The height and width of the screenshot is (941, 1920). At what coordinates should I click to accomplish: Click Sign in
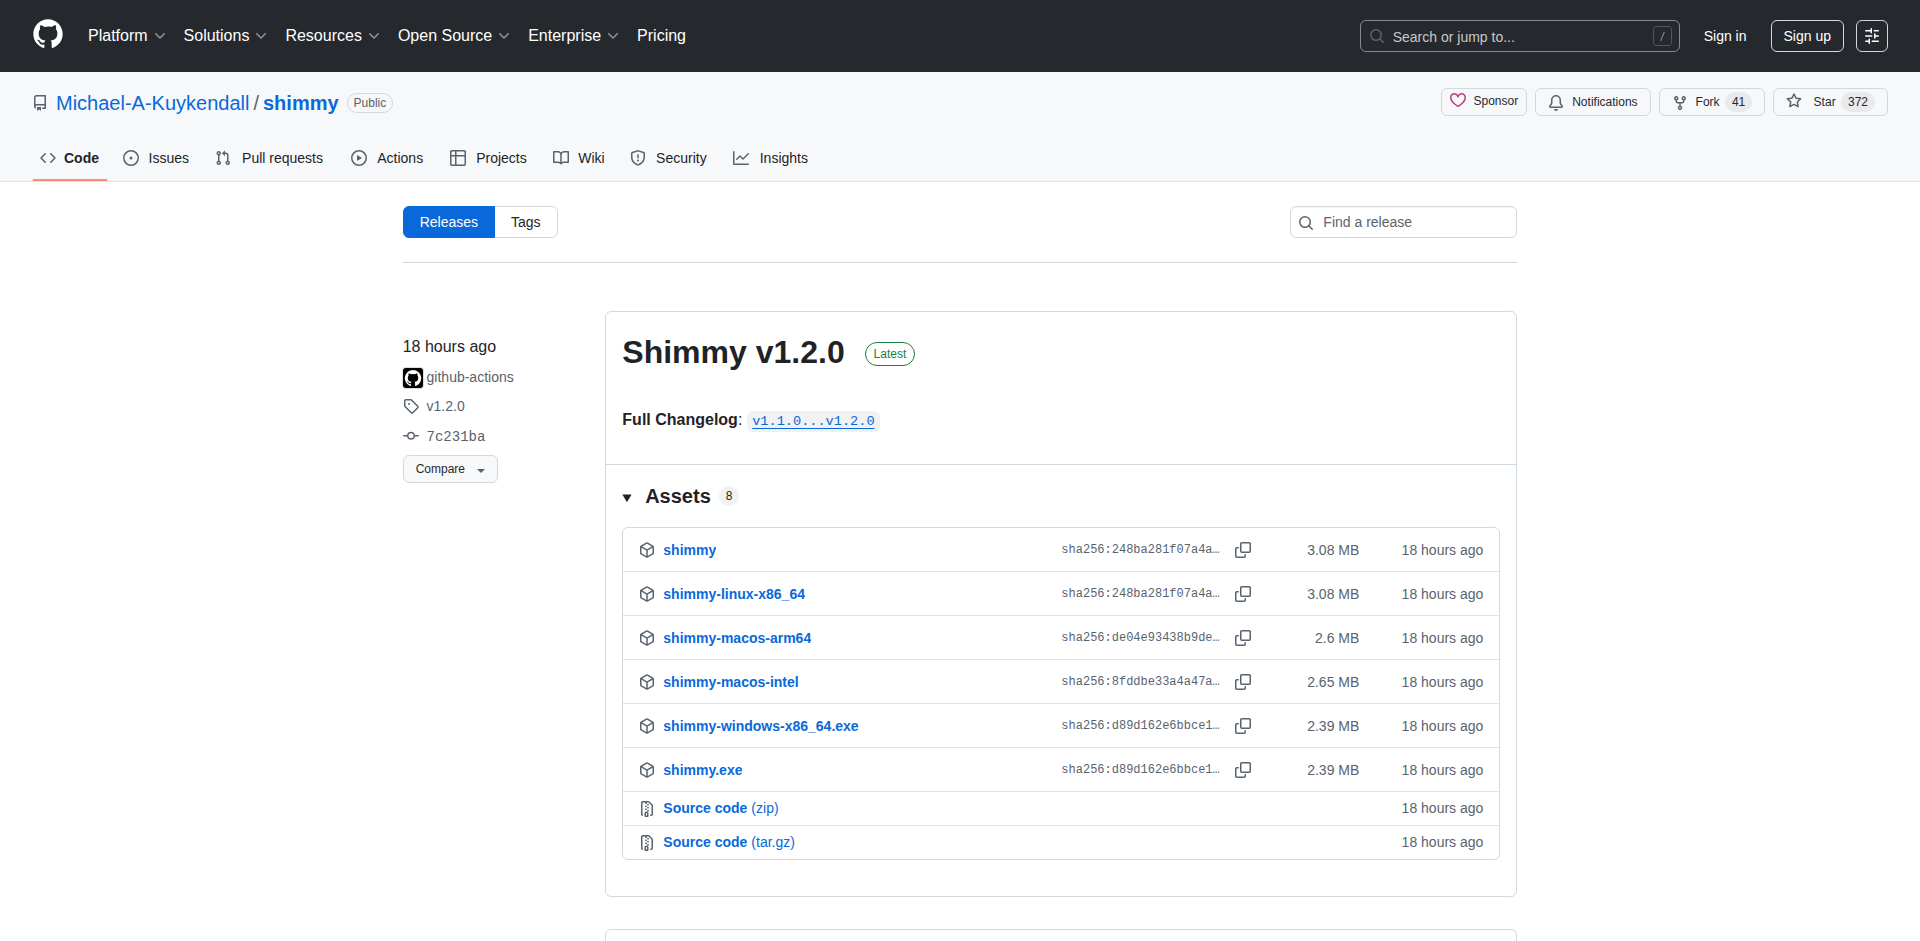coord(1725,36)
